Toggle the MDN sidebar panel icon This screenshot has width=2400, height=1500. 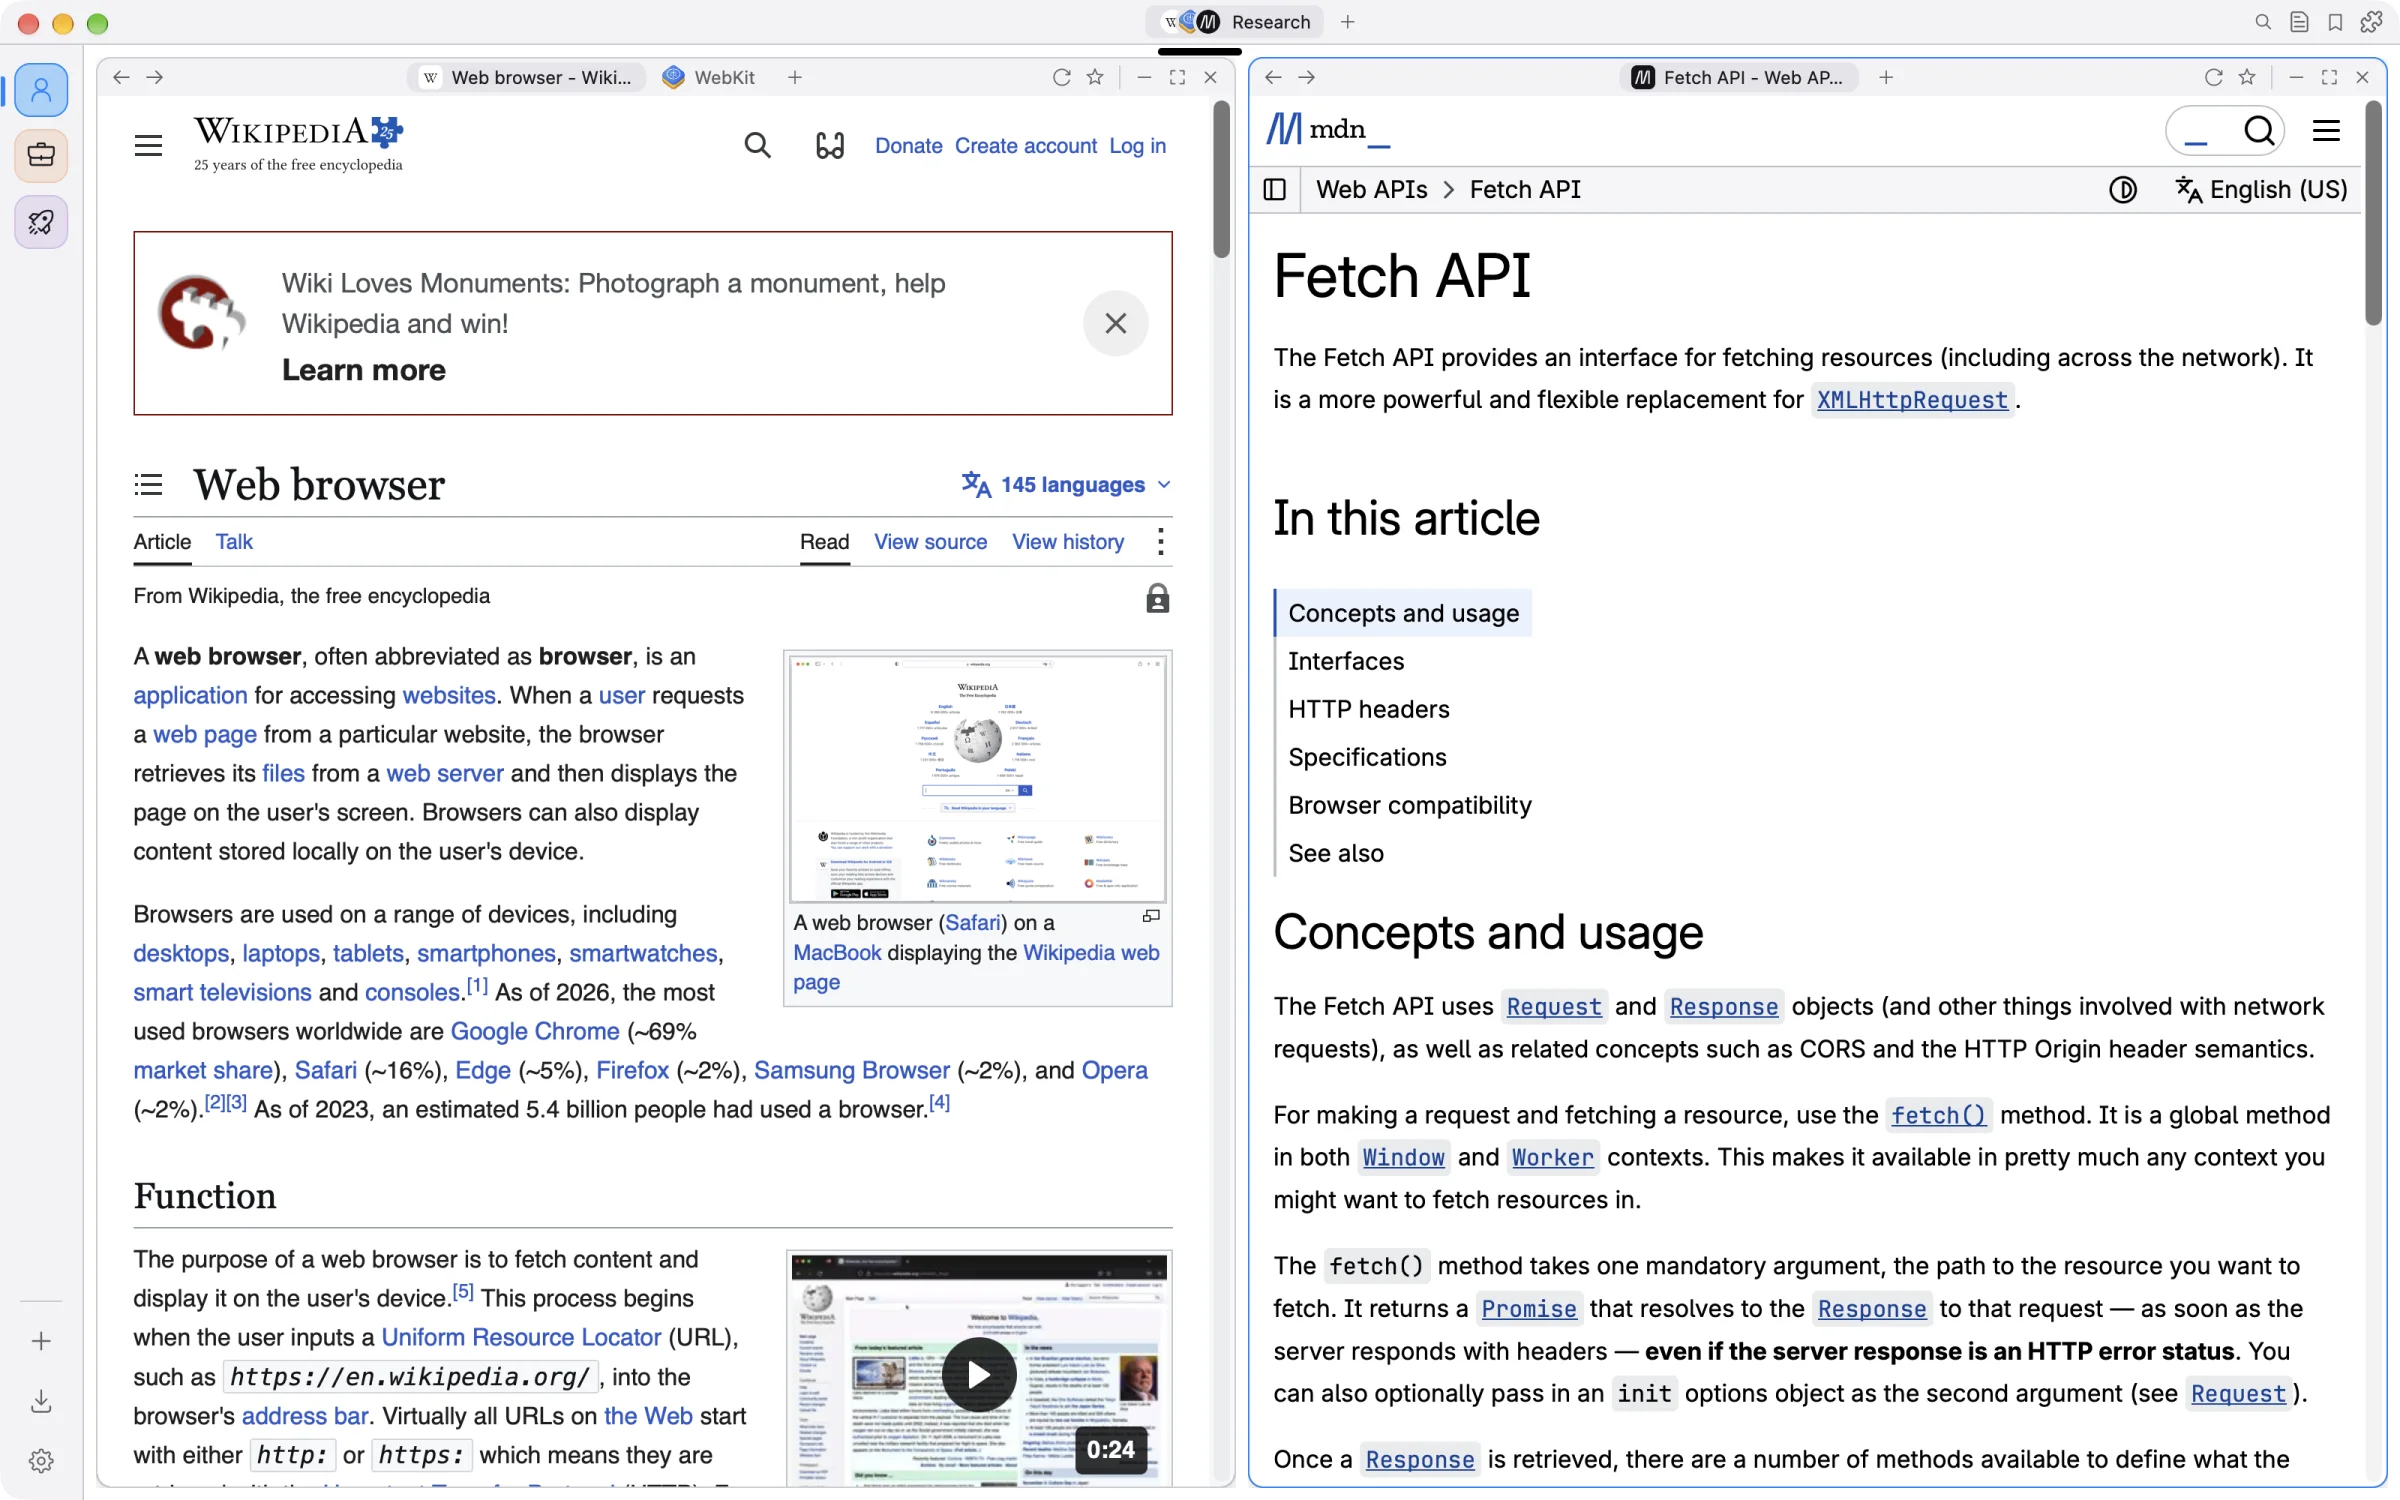(x=1274, y=190)
